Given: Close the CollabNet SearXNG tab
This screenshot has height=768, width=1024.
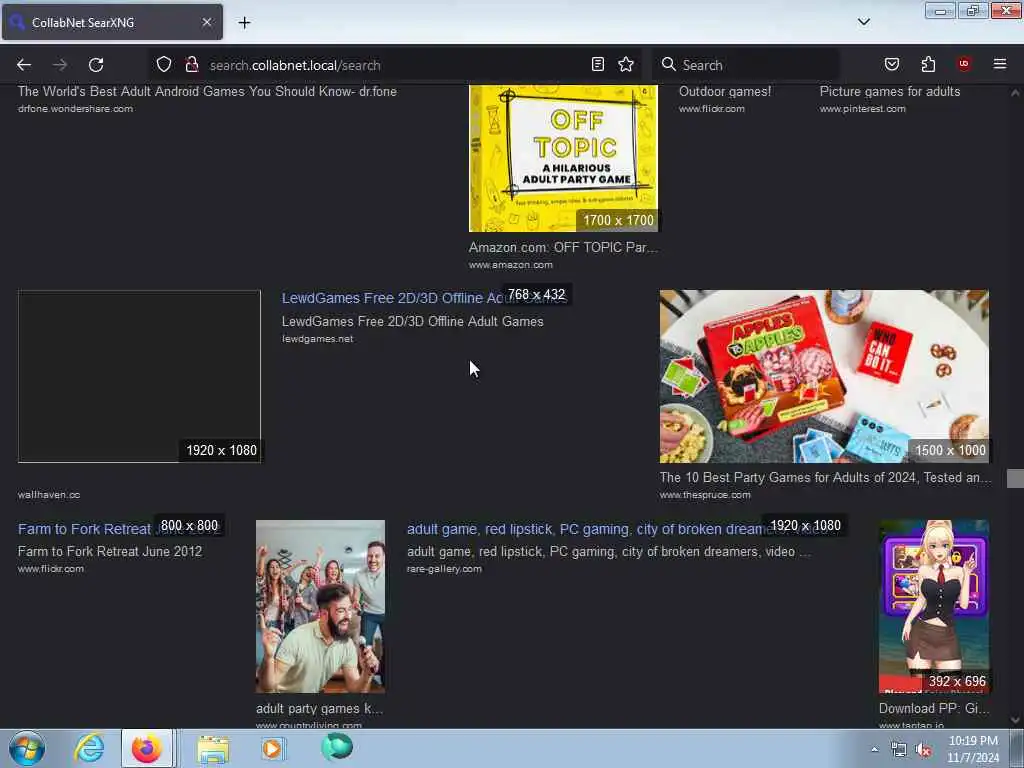Looking at the screenshot, I should (x=206, y=22).
